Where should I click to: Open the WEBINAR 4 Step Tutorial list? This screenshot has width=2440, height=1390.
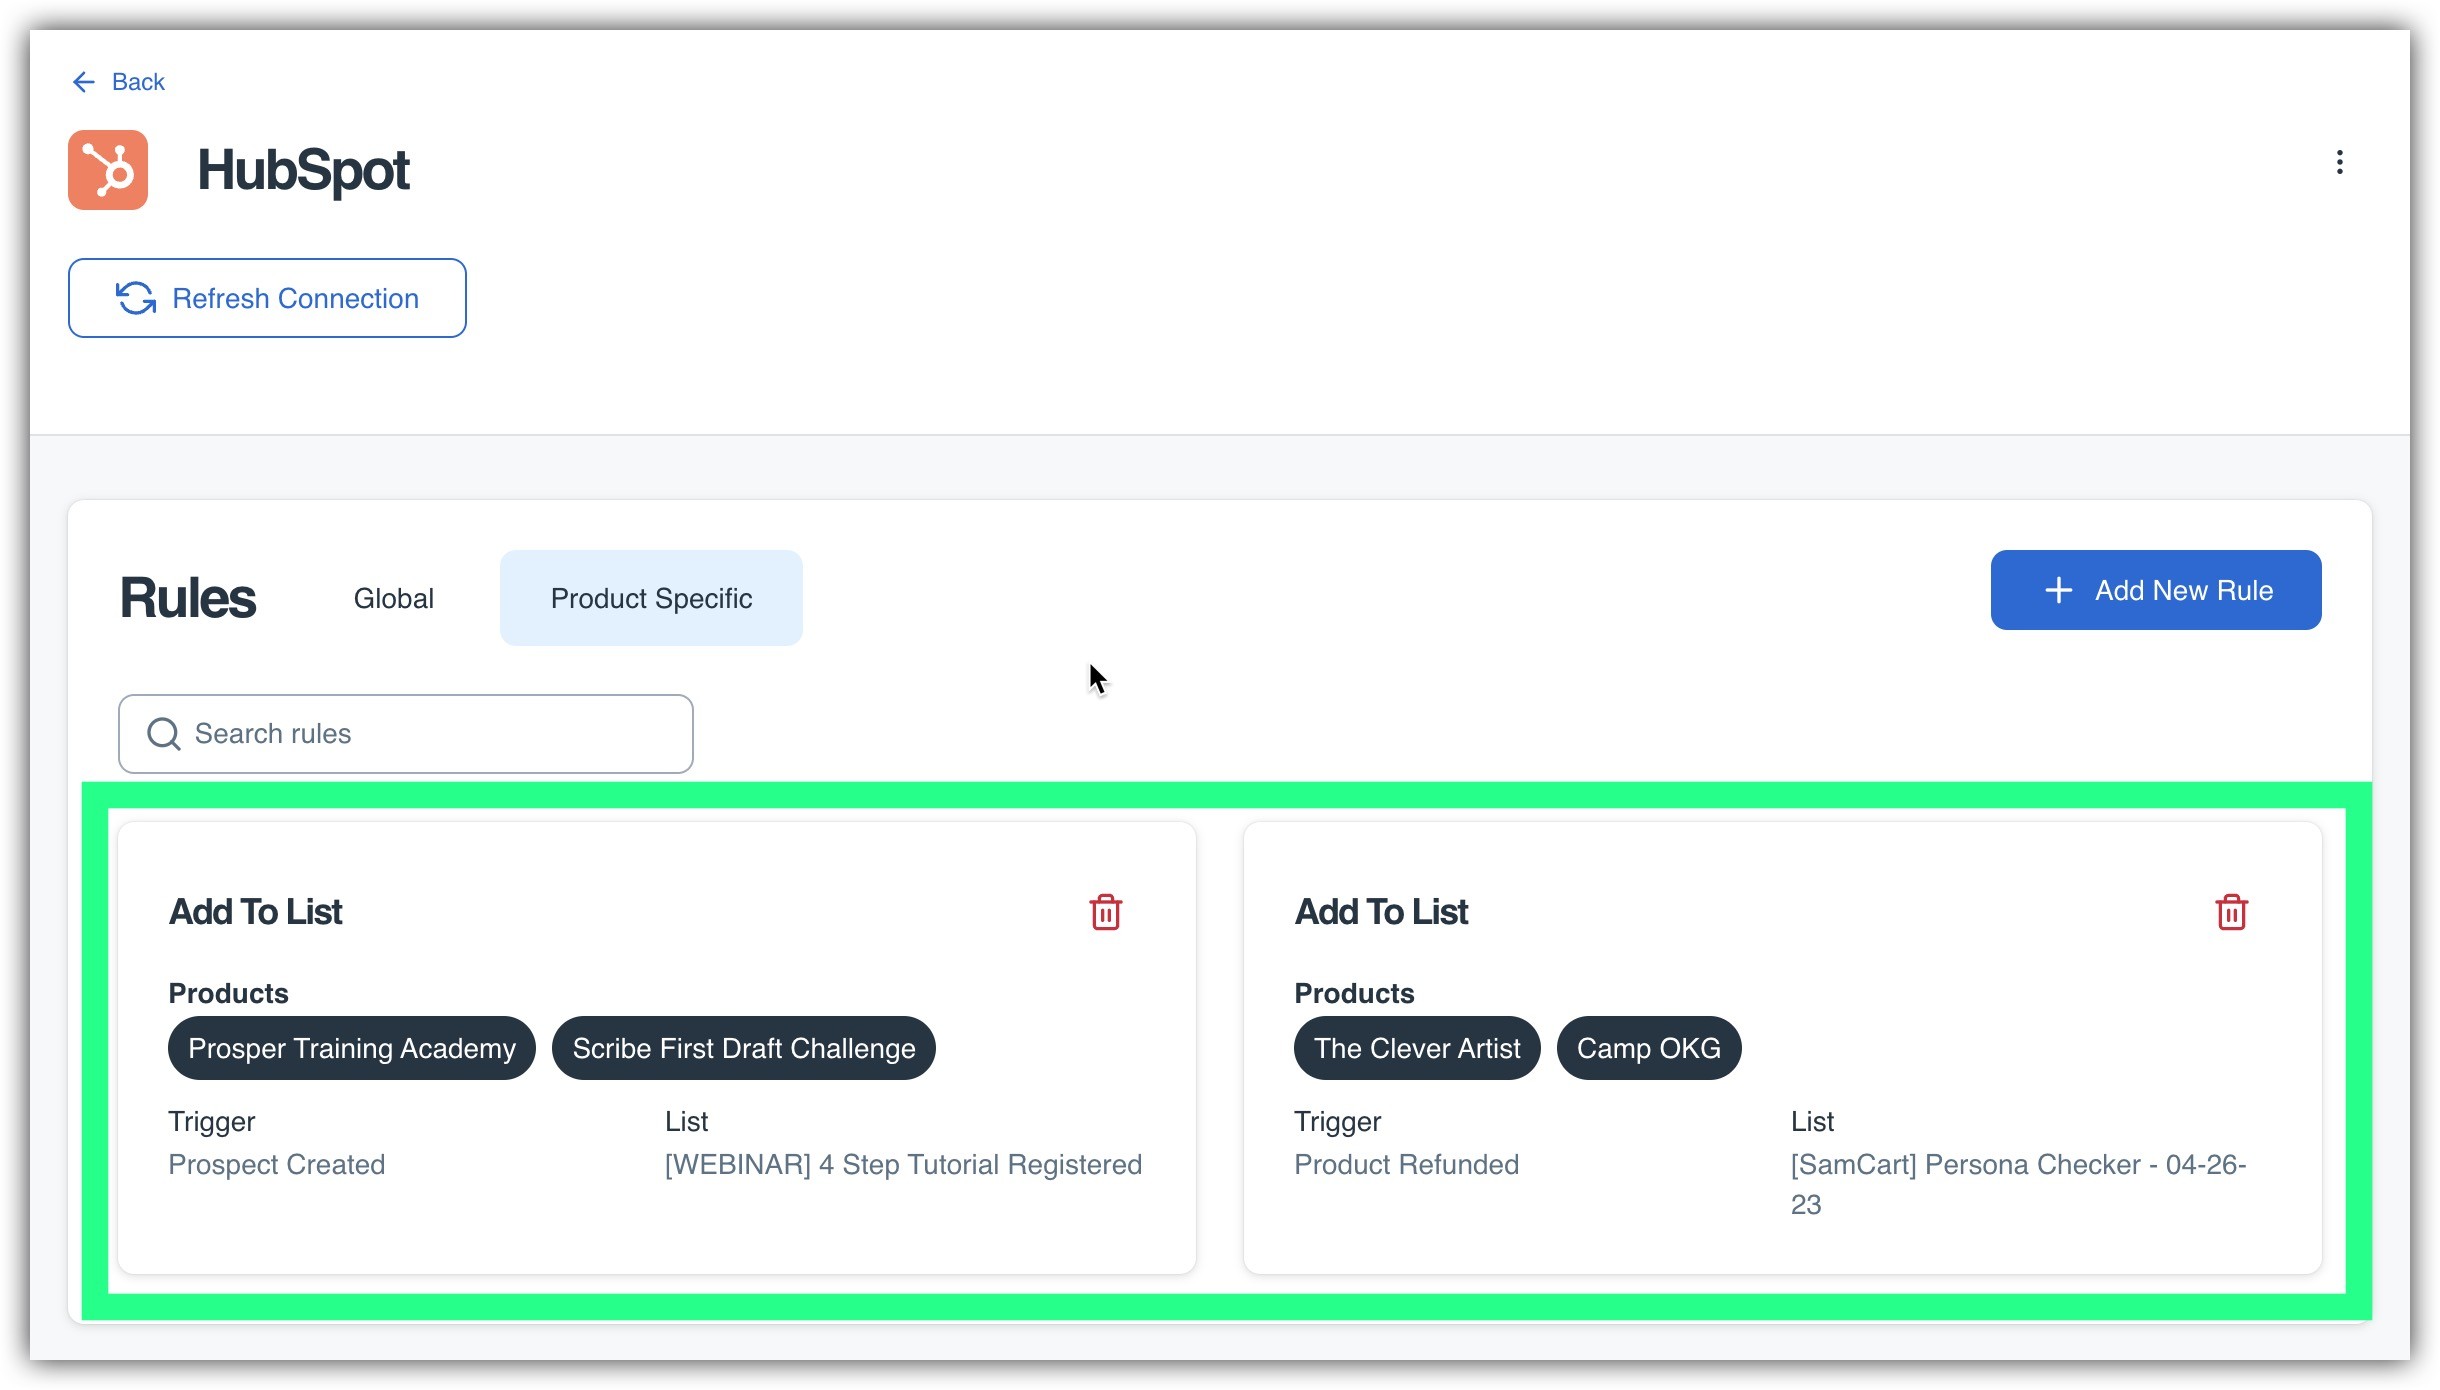(903, 1164)
